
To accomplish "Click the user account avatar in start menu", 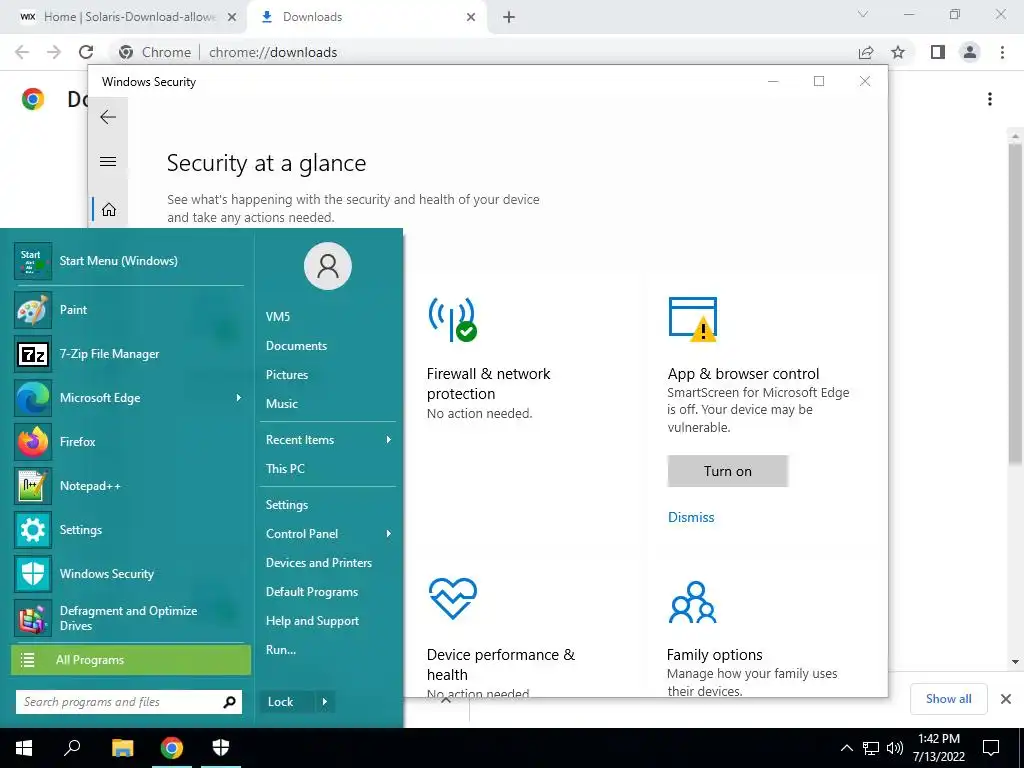I will pyautogui.click(x=328, y=266).
